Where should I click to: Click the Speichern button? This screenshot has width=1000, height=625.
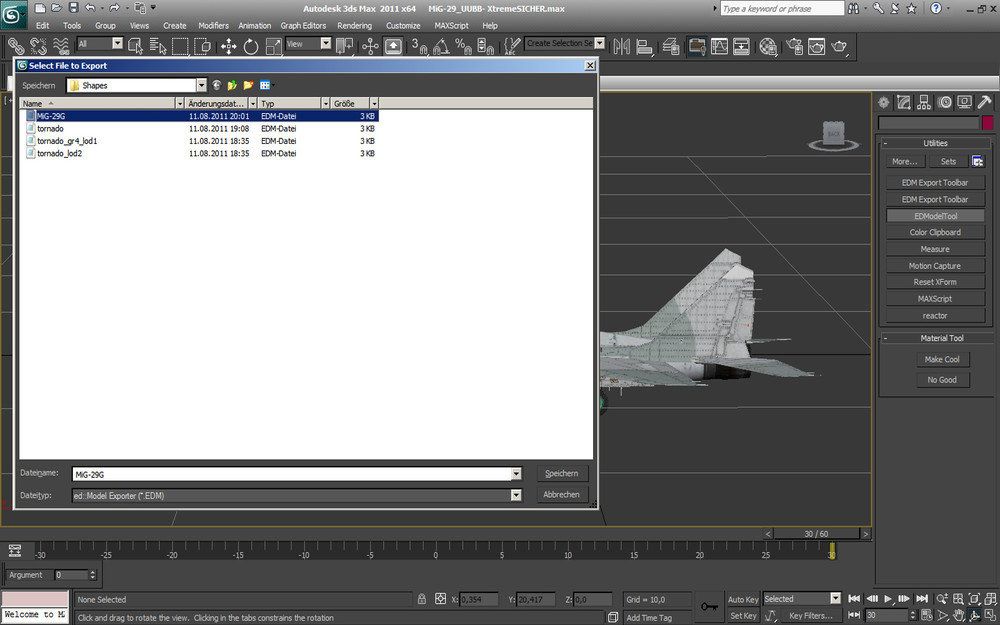click(561, 474)
